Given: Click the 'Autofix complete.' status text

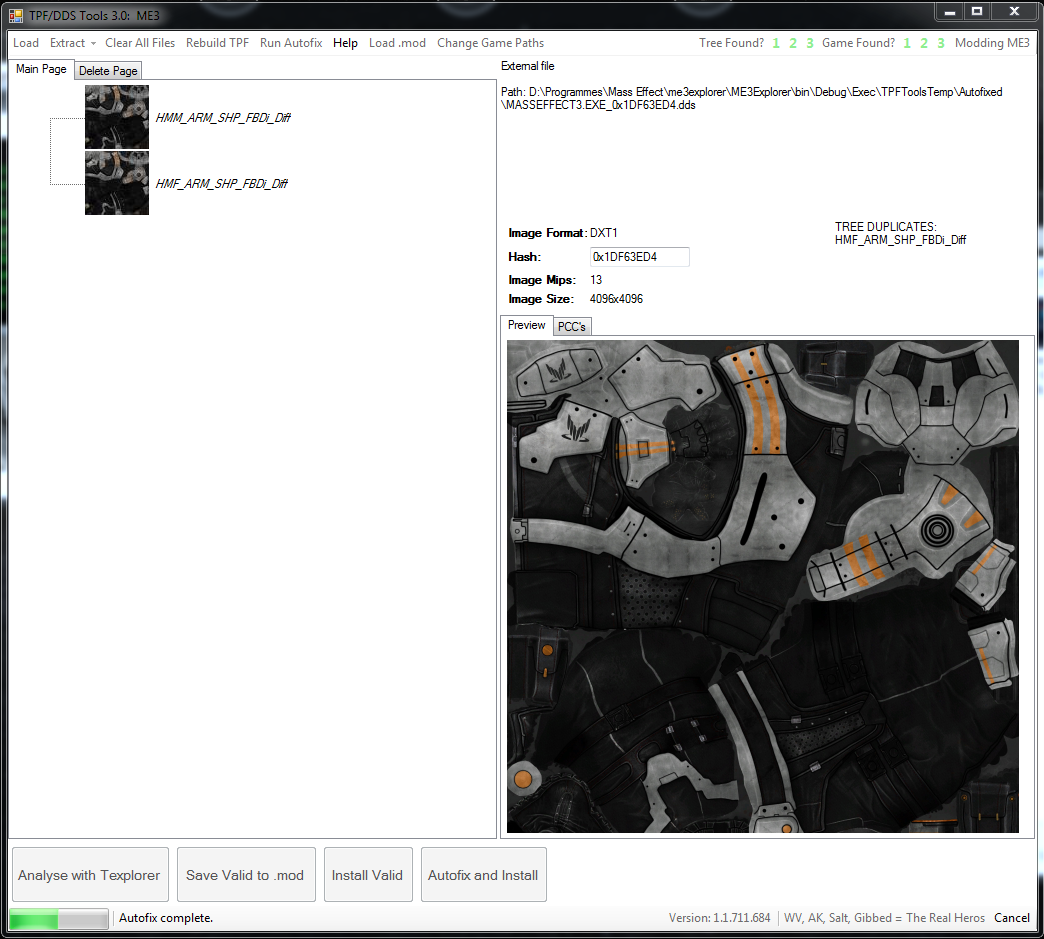Looking at the screenshot, I should click(166, 918).
